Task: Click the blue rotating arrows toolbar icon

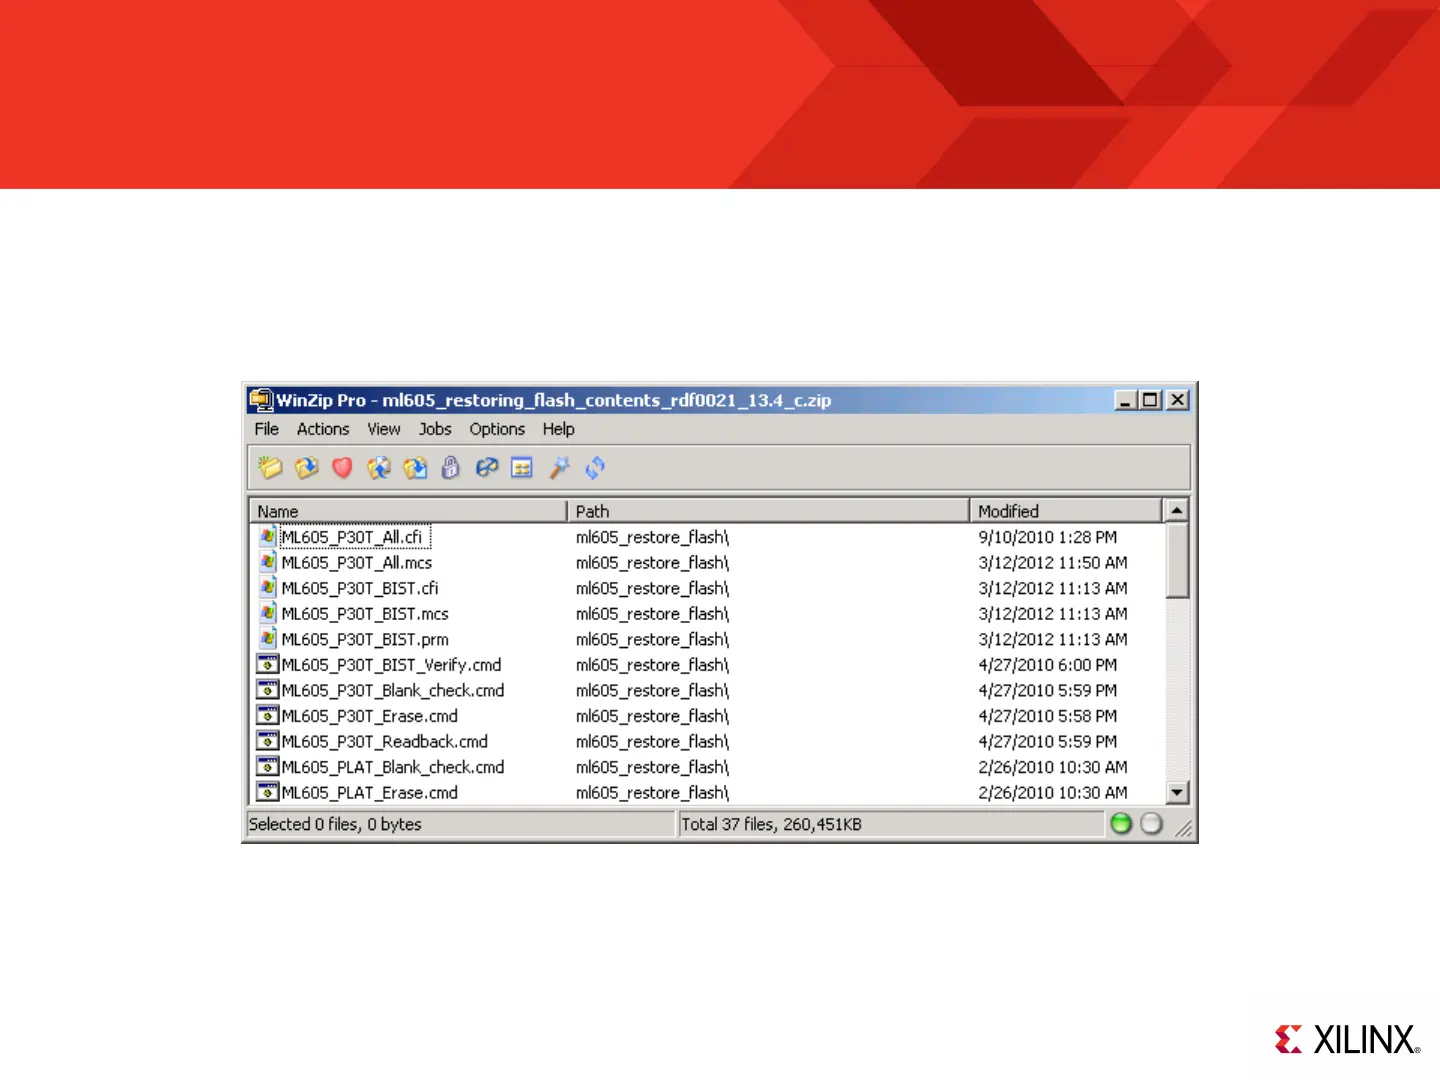Action: point(595,467)
